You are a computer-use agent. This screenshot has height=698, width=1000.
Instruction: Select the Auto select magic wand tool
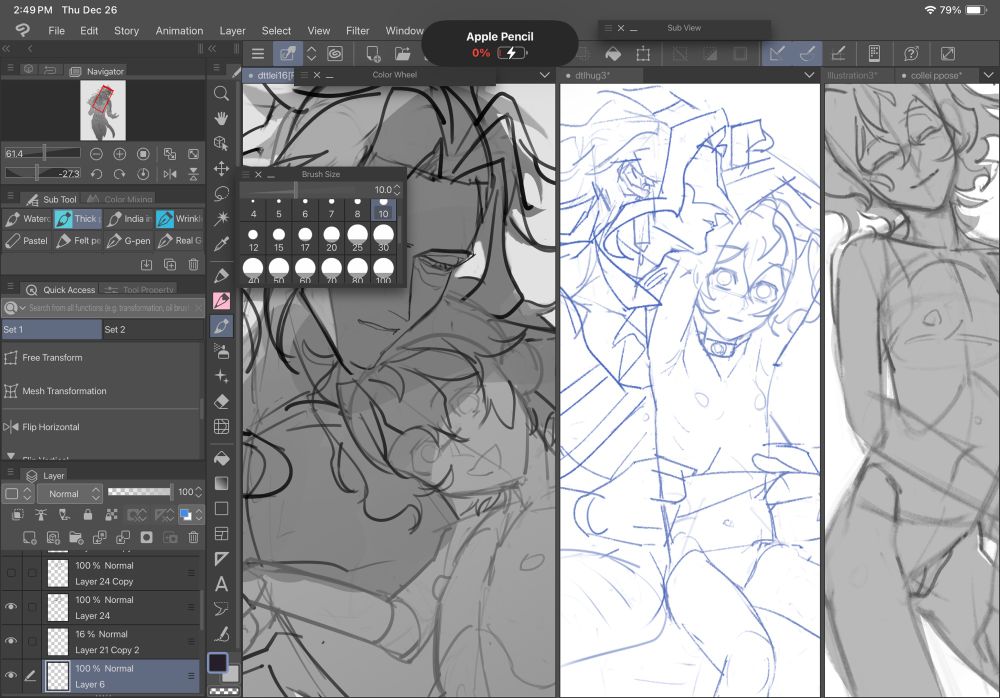(x=221, y=218)
